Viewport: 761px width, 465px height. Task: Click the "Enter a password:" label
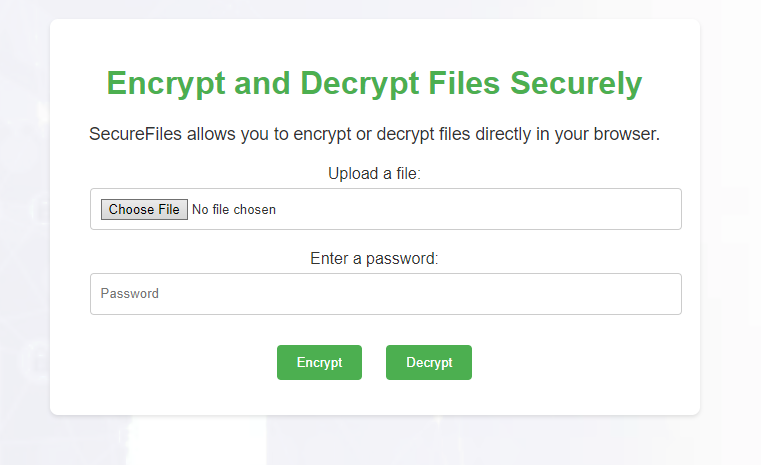375,258
